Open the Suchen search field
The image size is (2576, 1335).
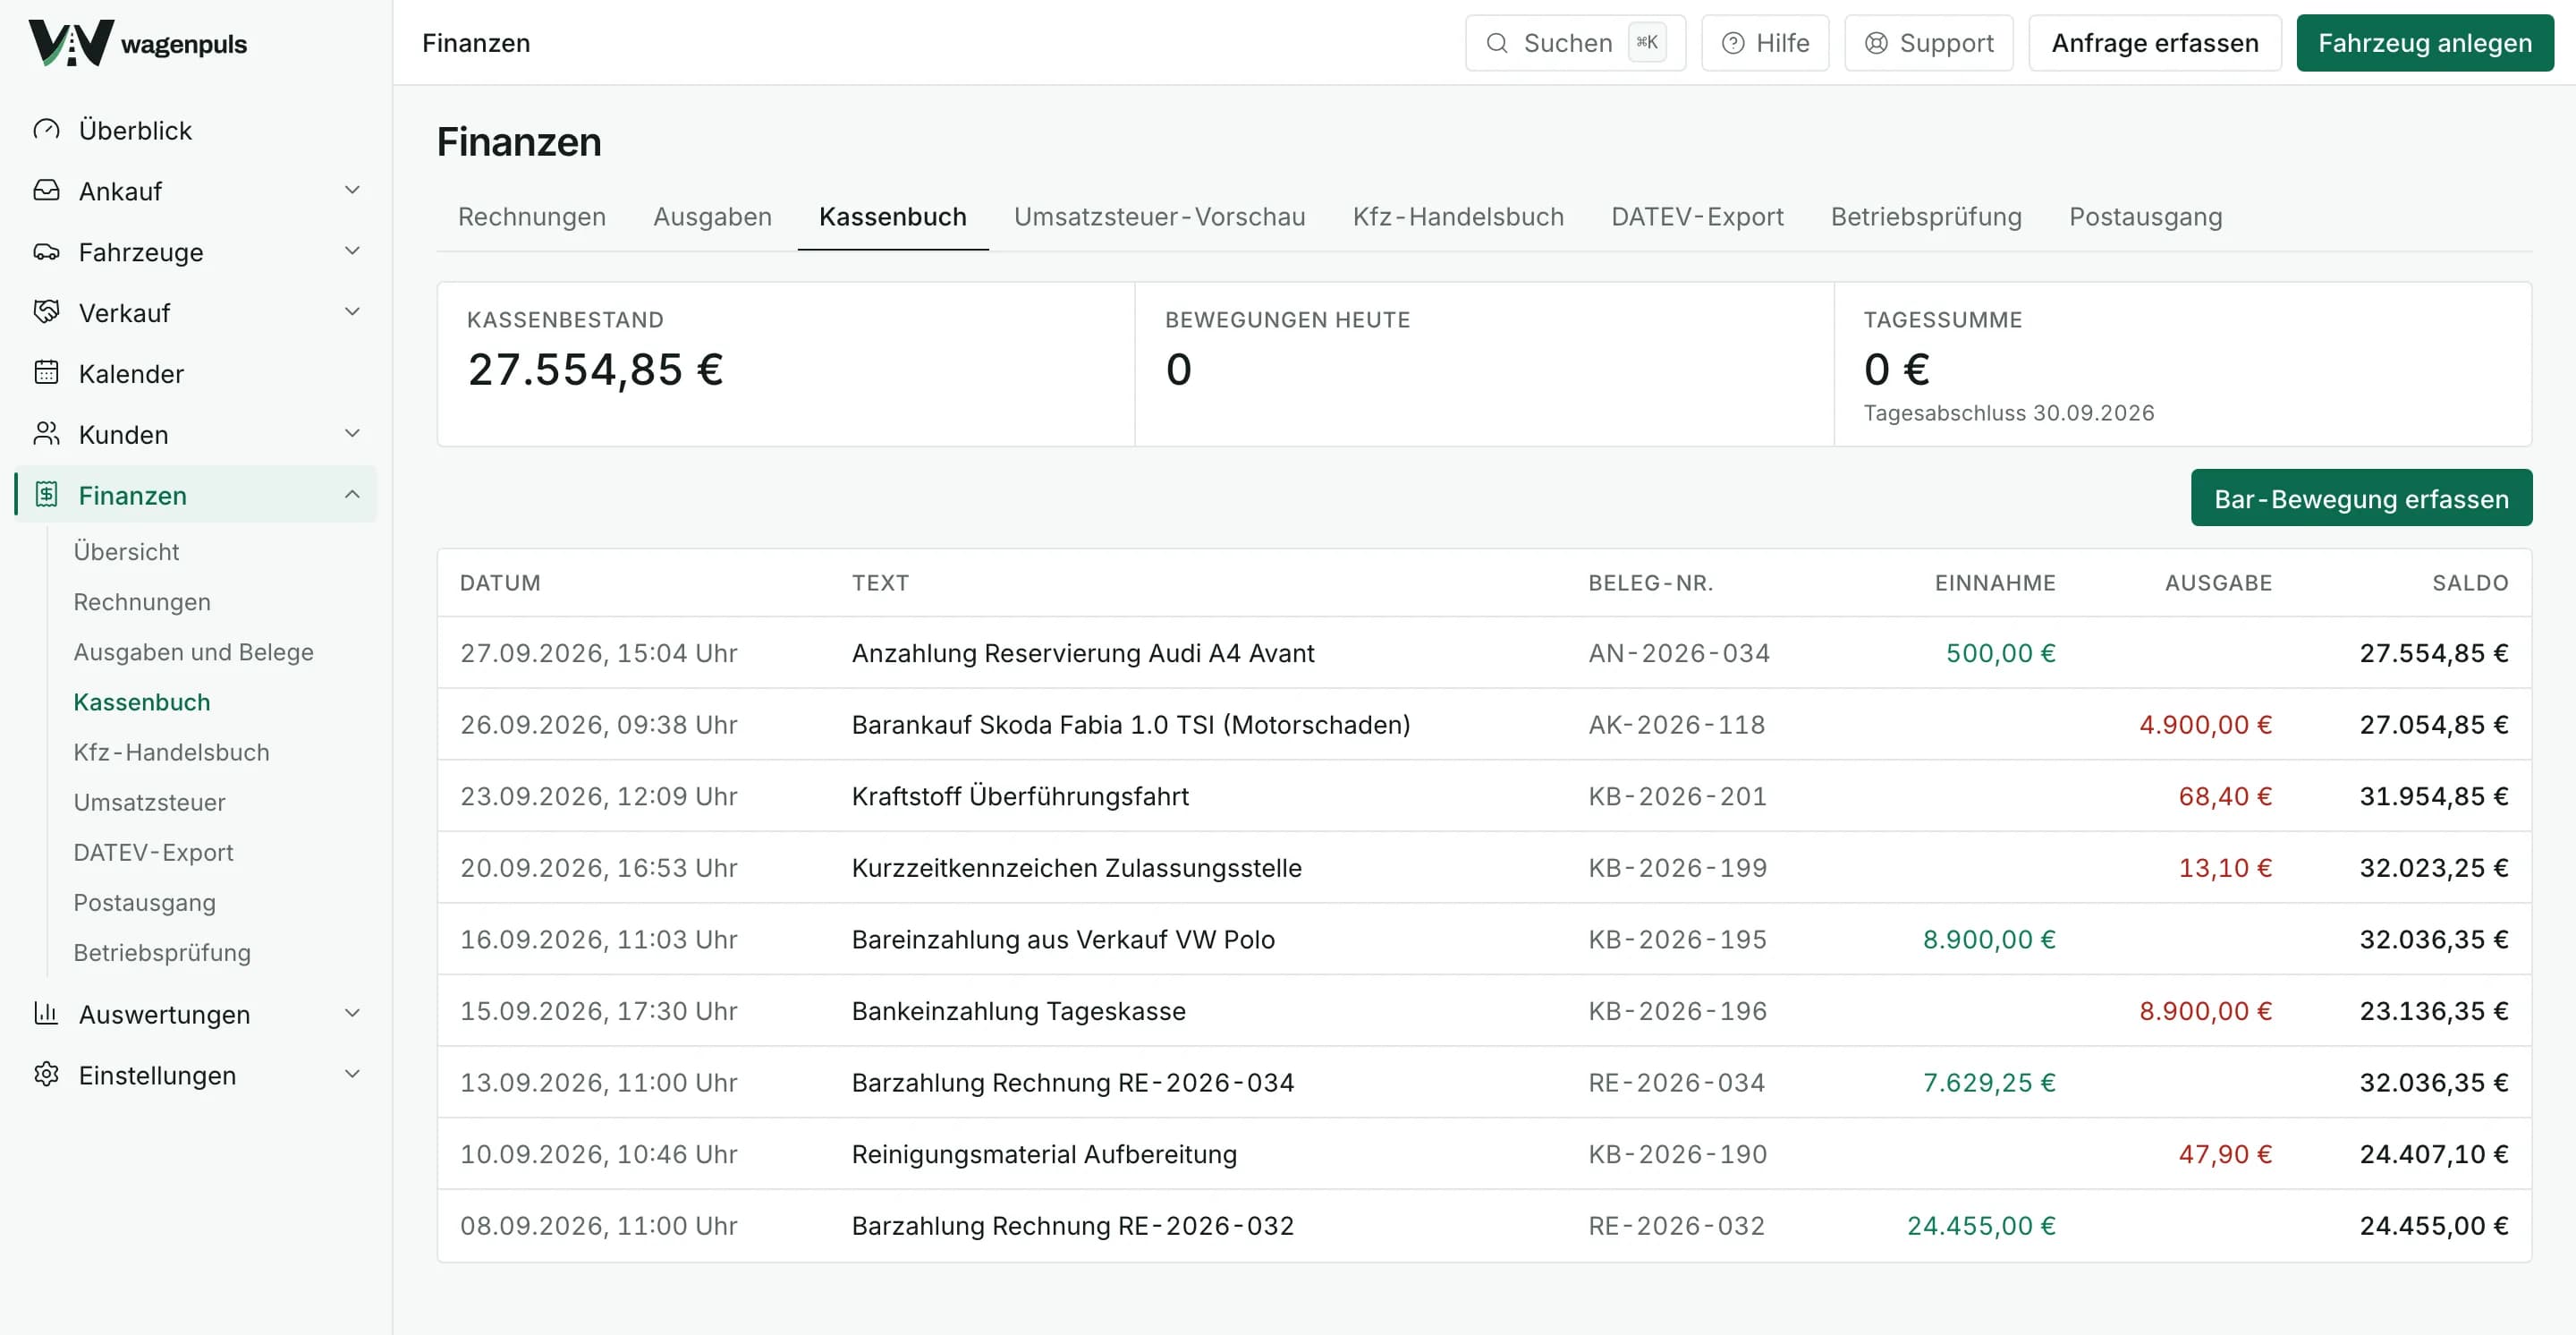click(1575, 43)
